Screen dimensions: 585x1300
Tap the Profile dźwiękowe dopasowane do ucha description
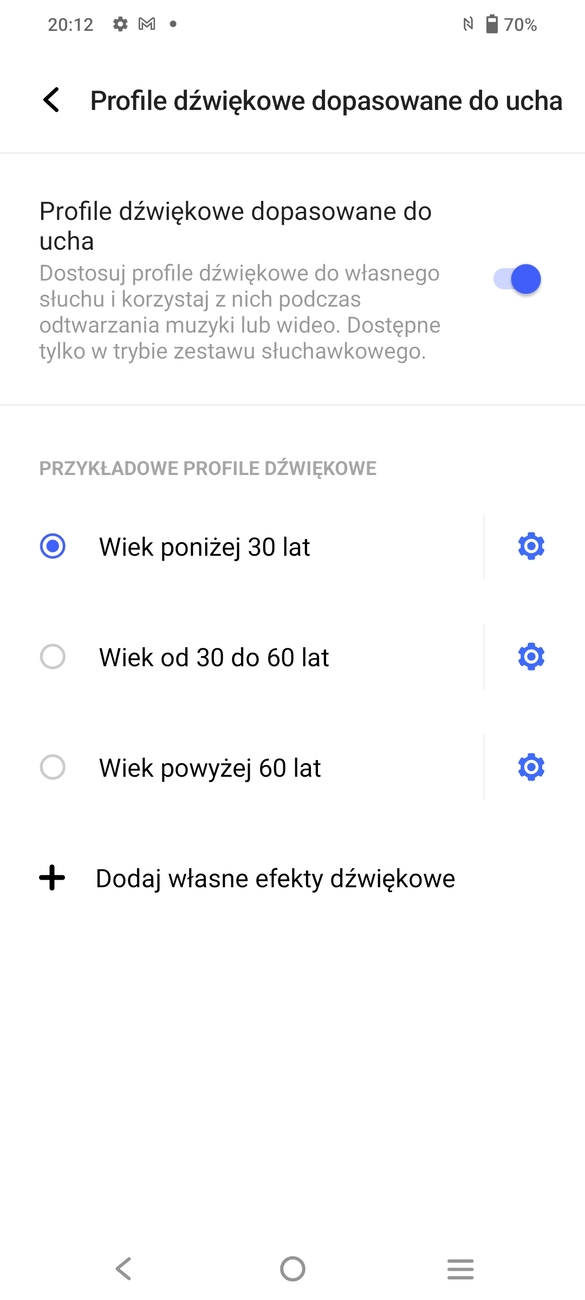(x=240, y=312)
